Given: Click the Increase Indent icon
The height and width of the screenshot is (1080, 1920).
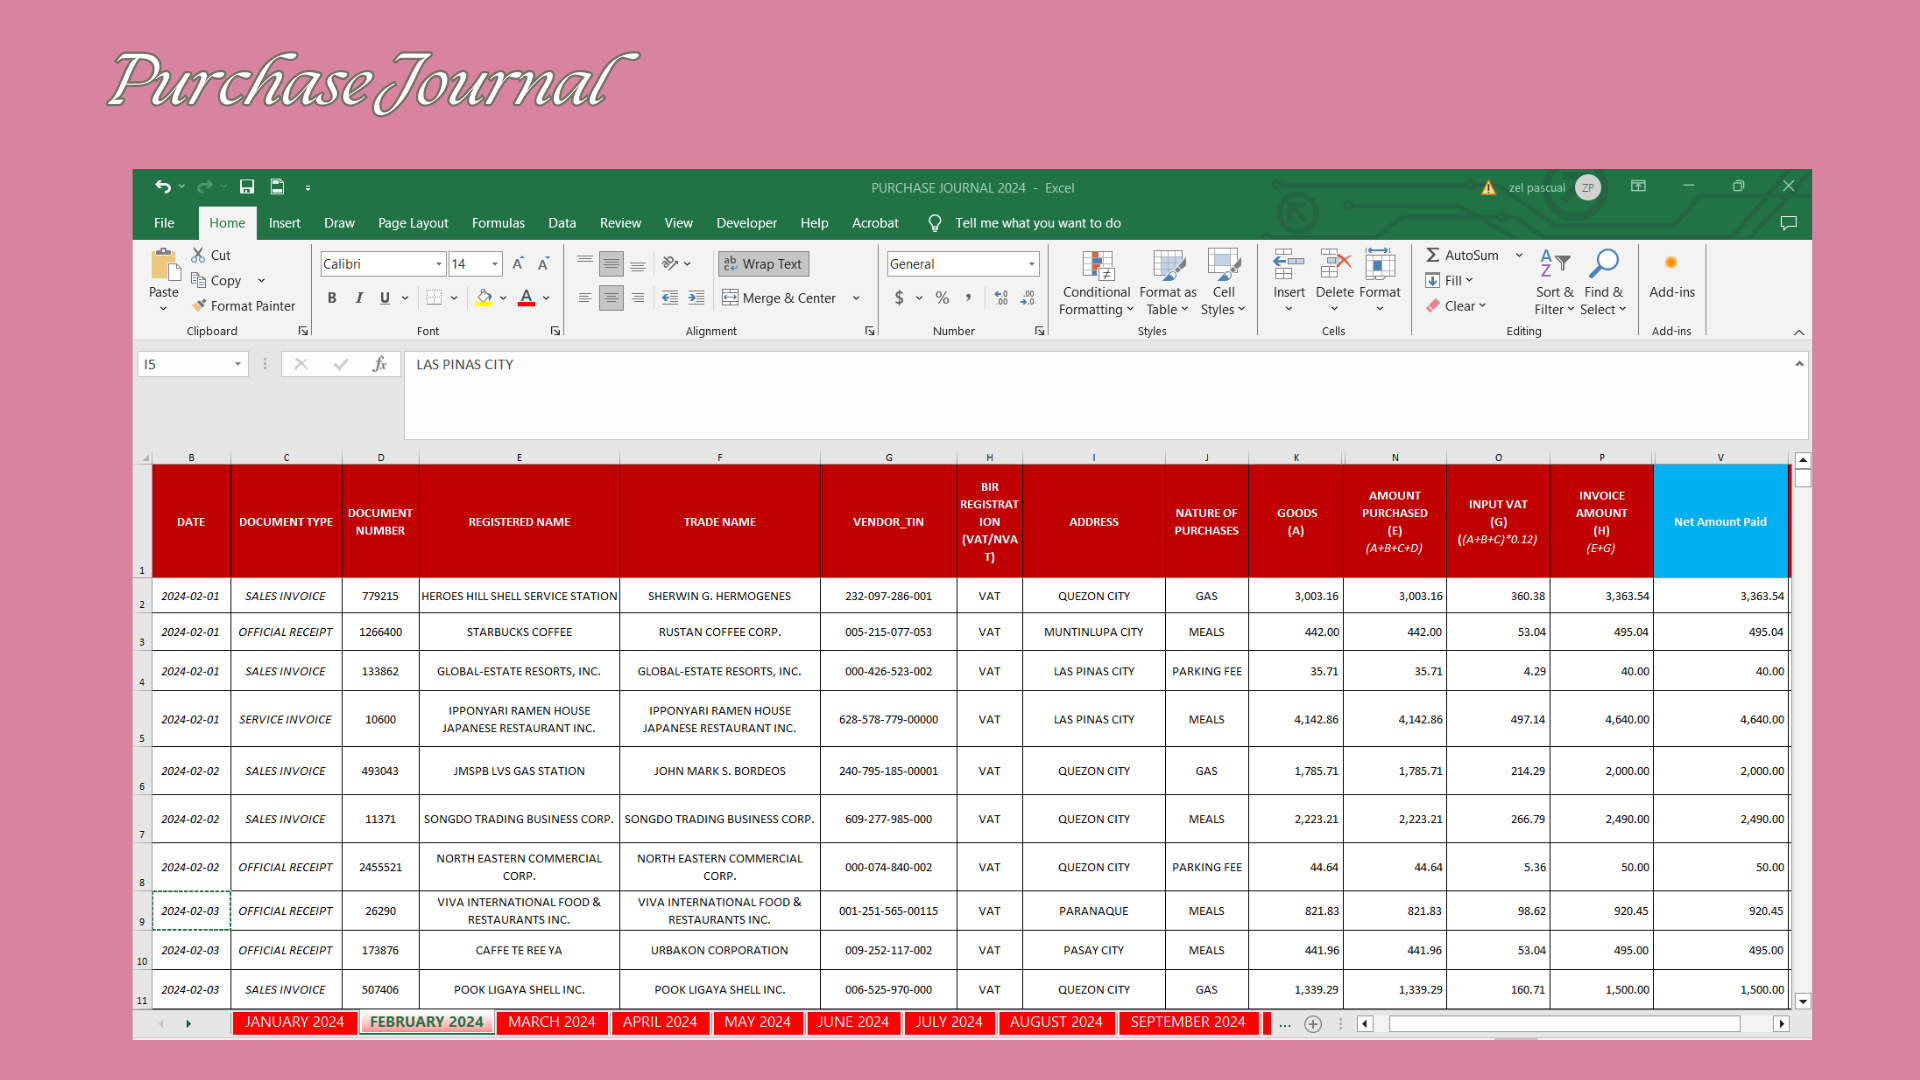Looking at the screenshot, I should click(697, 298).
